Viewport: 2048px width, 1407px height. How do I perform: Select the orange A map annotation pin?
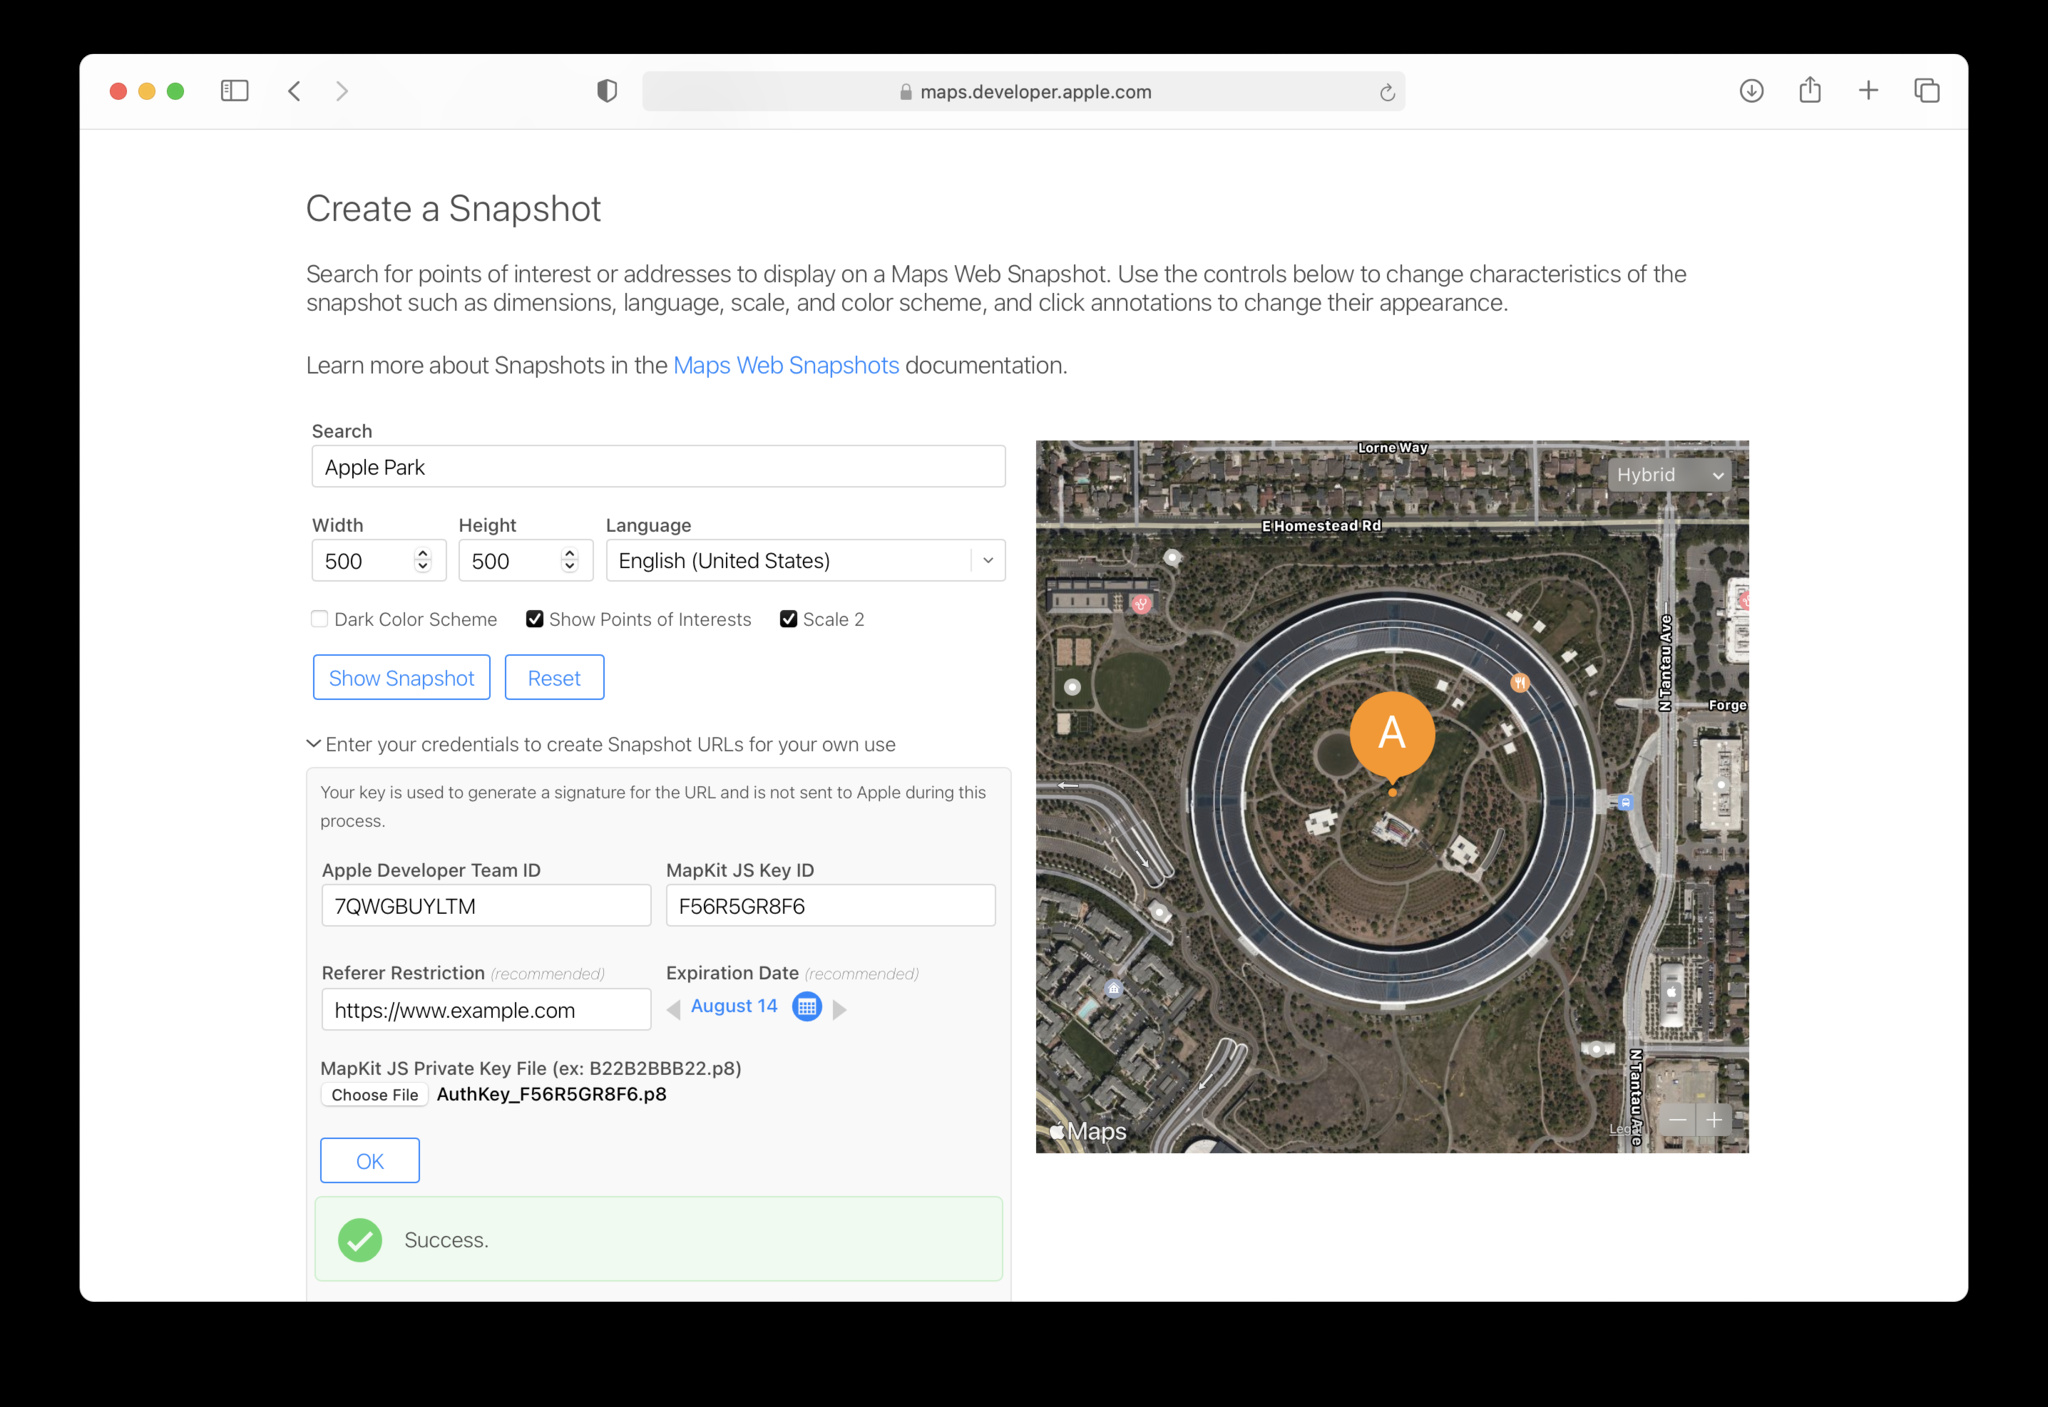[1392, 736]
